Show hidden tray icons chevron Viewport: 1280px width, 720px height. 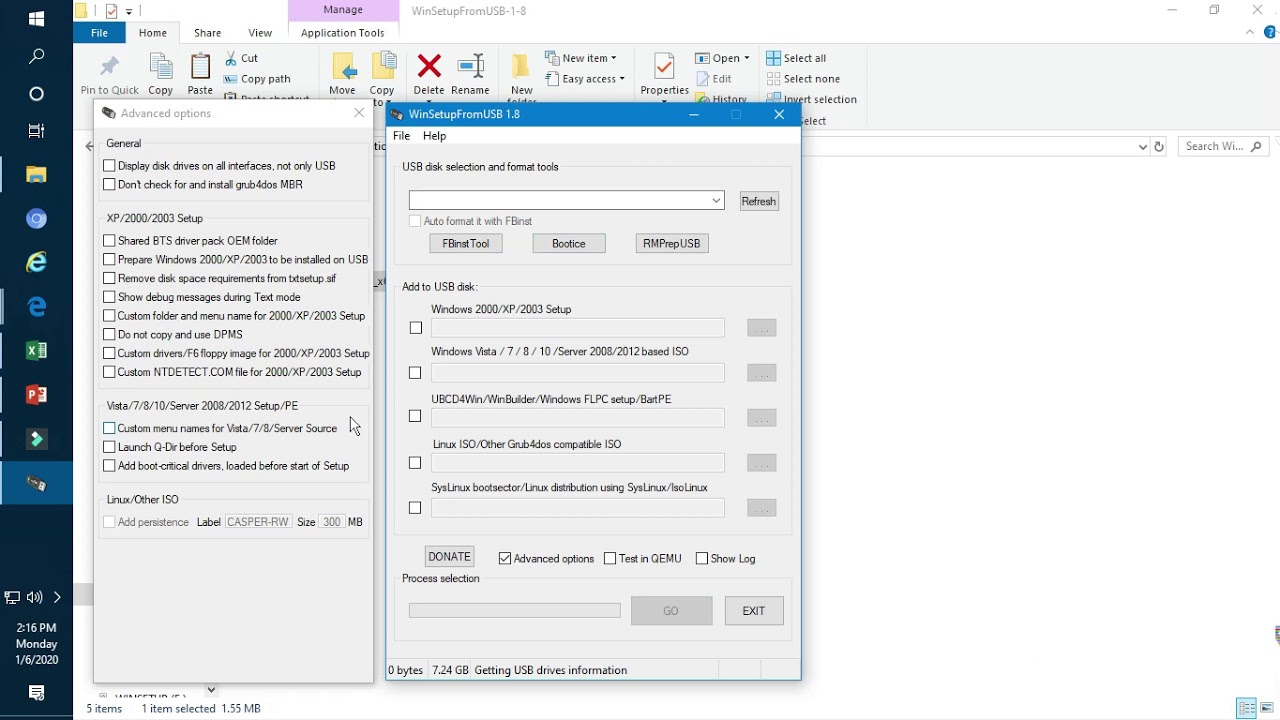[57, 597]
